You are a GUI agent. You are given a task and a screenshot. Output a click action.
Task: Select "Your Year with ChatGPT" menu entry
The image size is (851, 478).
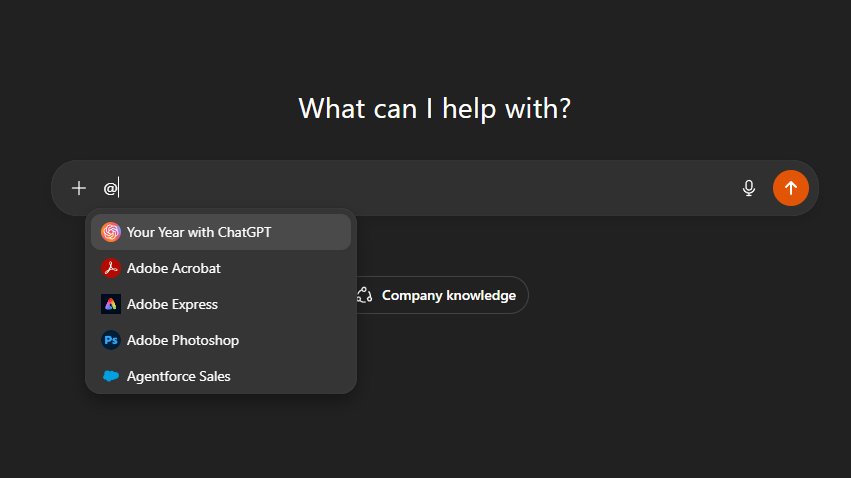[x=221, y=232]
